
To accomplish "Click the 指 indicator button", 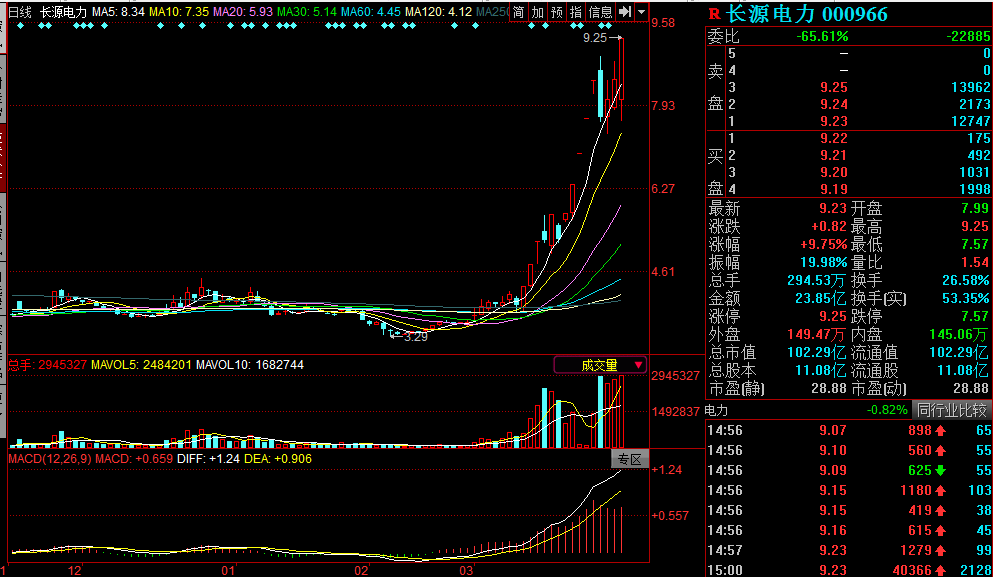I will 576,12.
